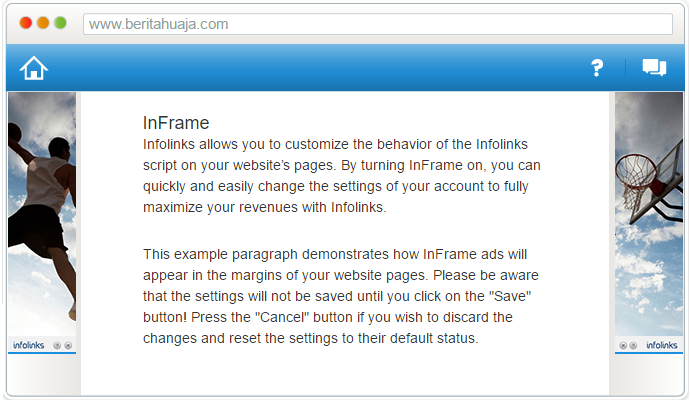Click the InFrame heading
The width and height of the screenshot is (690, 400).
click(176, 123)
